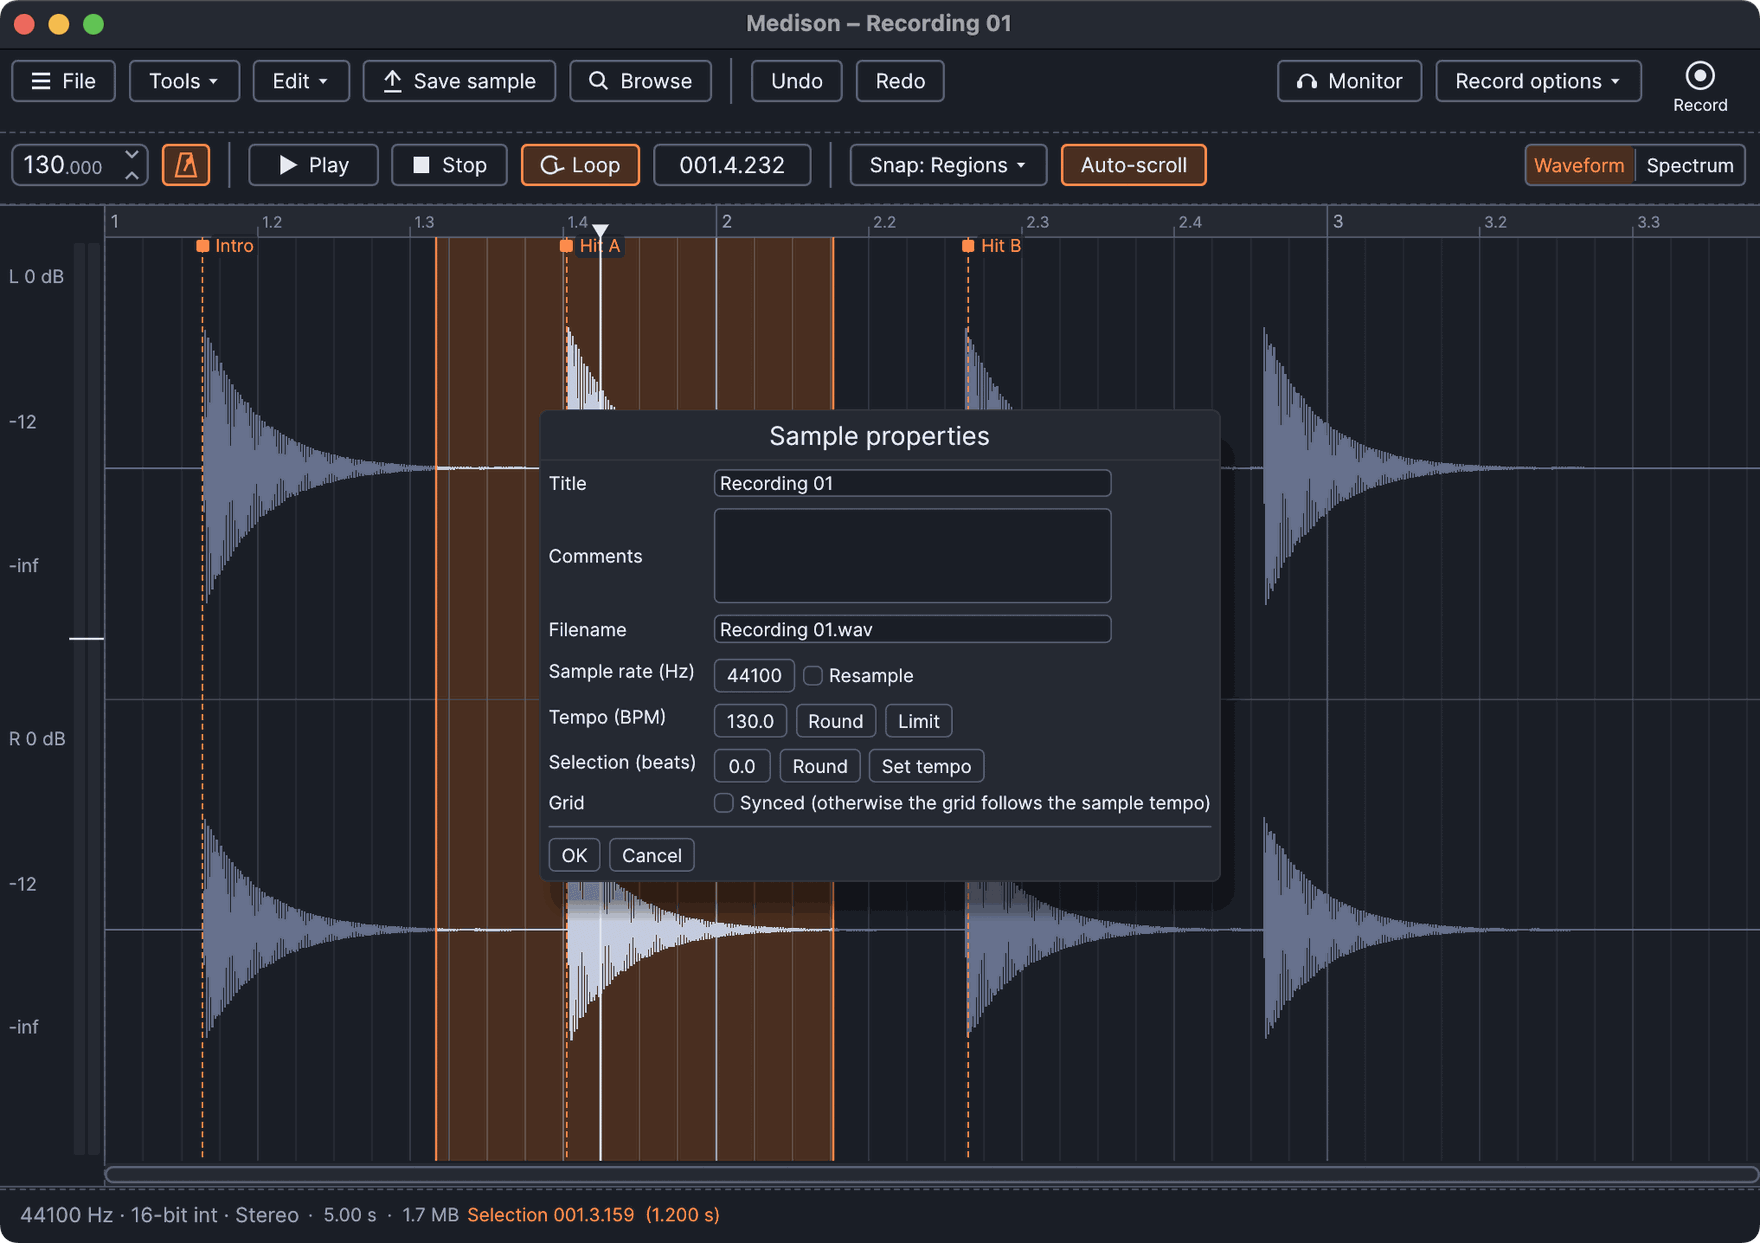This screenshot has height=1243, width=1760.
Task: Enable the Grid Synced checkbox
Action: pyautogui.click(x=724, y=803)
